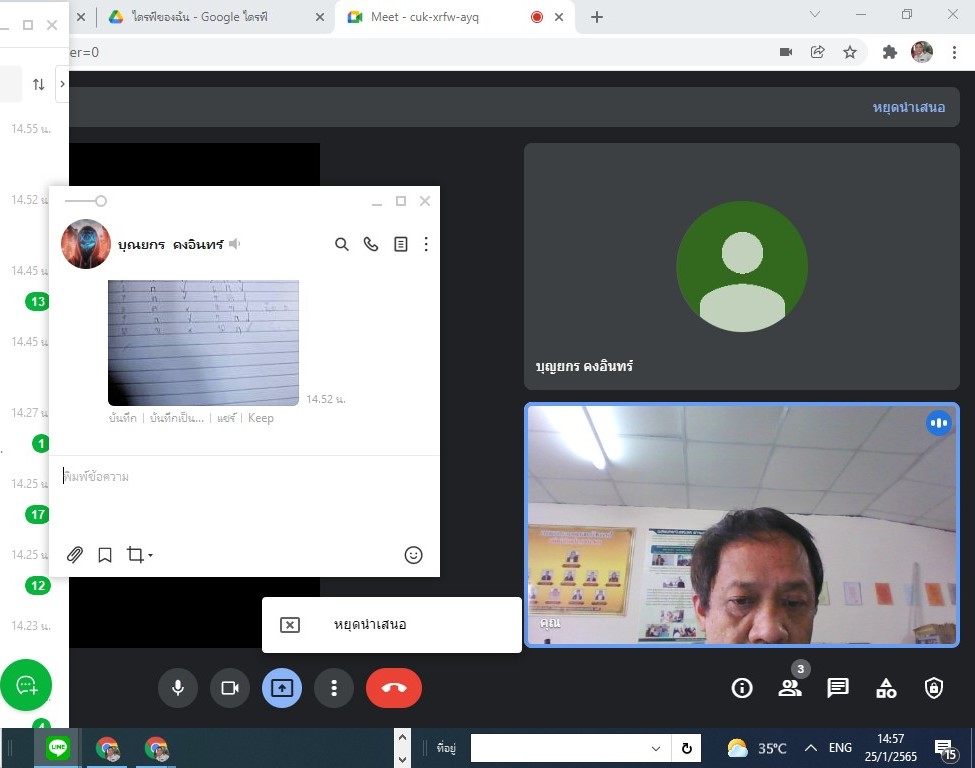Expand the LINE chat more options menu

(x=427, y=244)
